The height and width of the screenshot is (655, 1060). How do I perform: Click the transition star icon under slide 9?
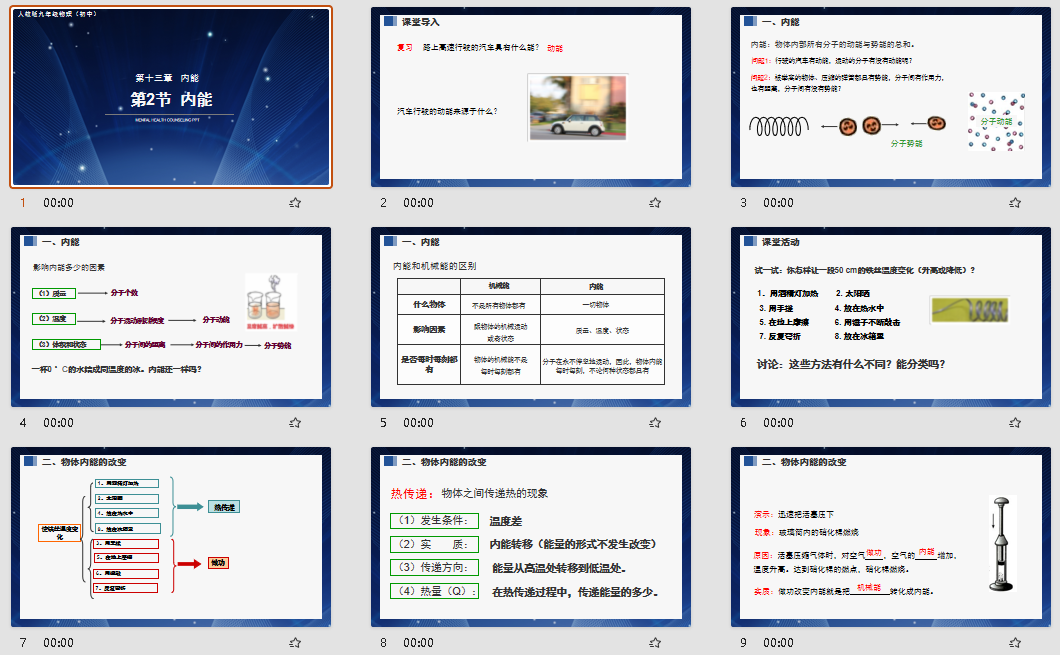tap(1015, 643)
